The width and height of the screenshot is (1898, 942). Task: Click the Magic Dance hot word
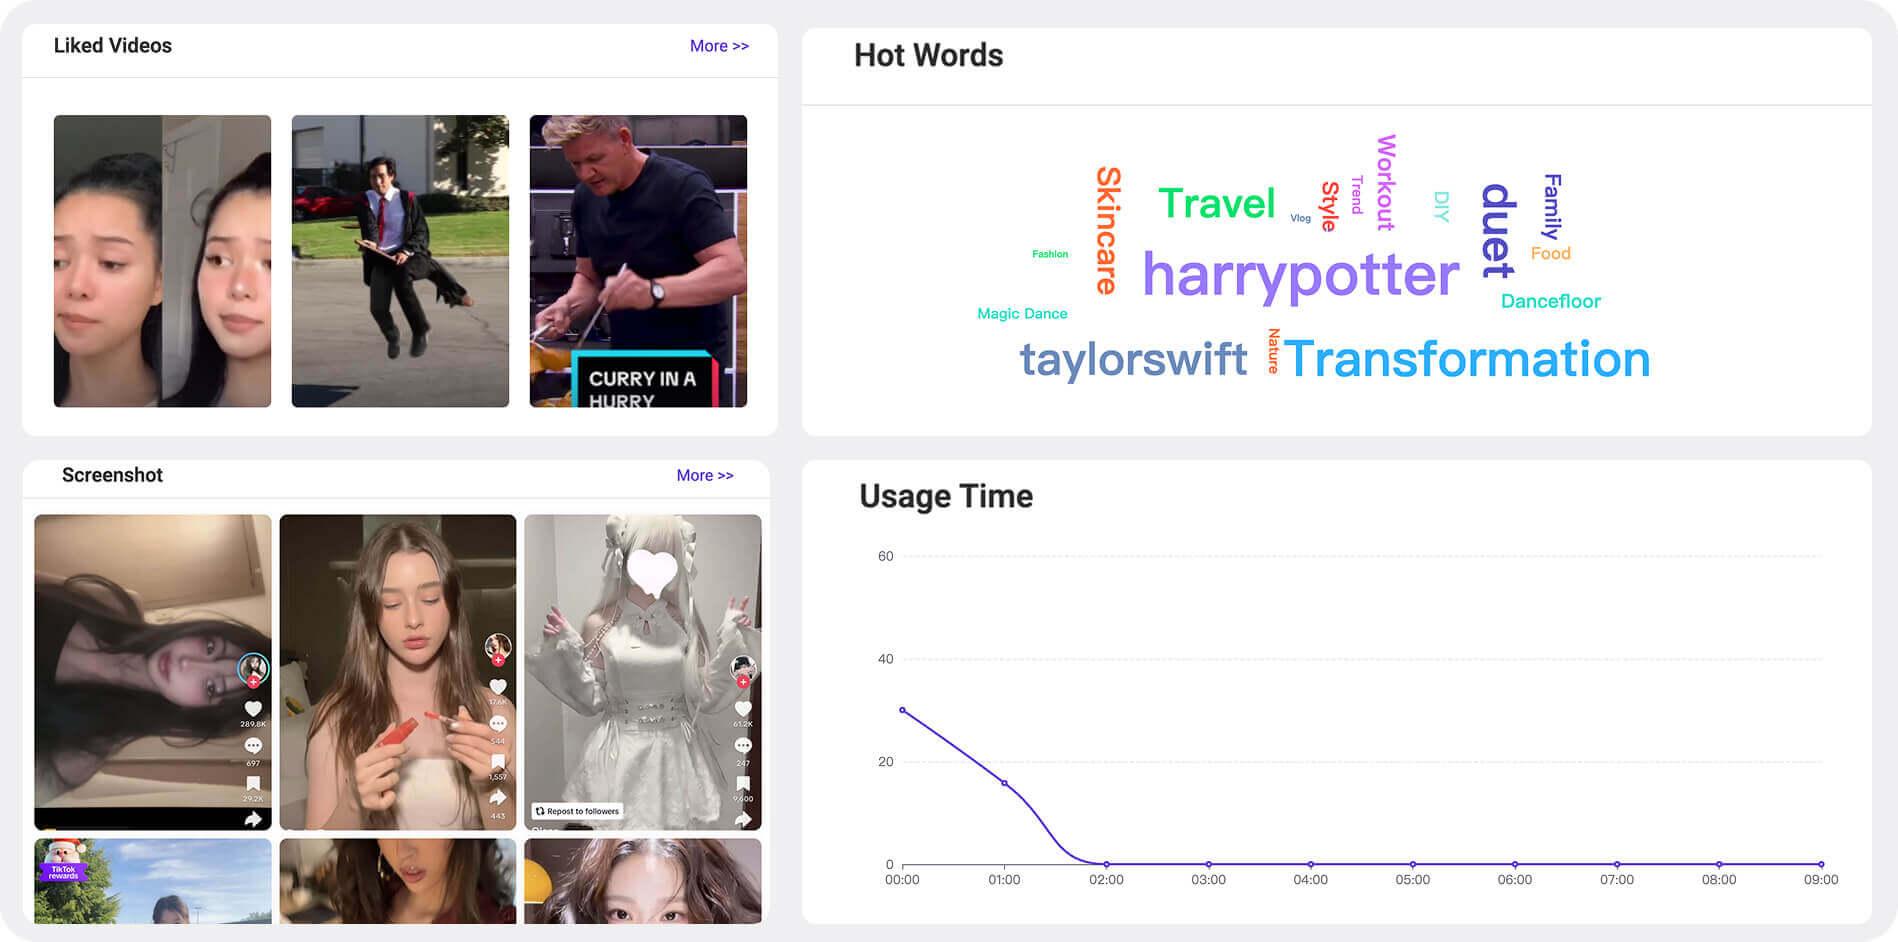1022,314
